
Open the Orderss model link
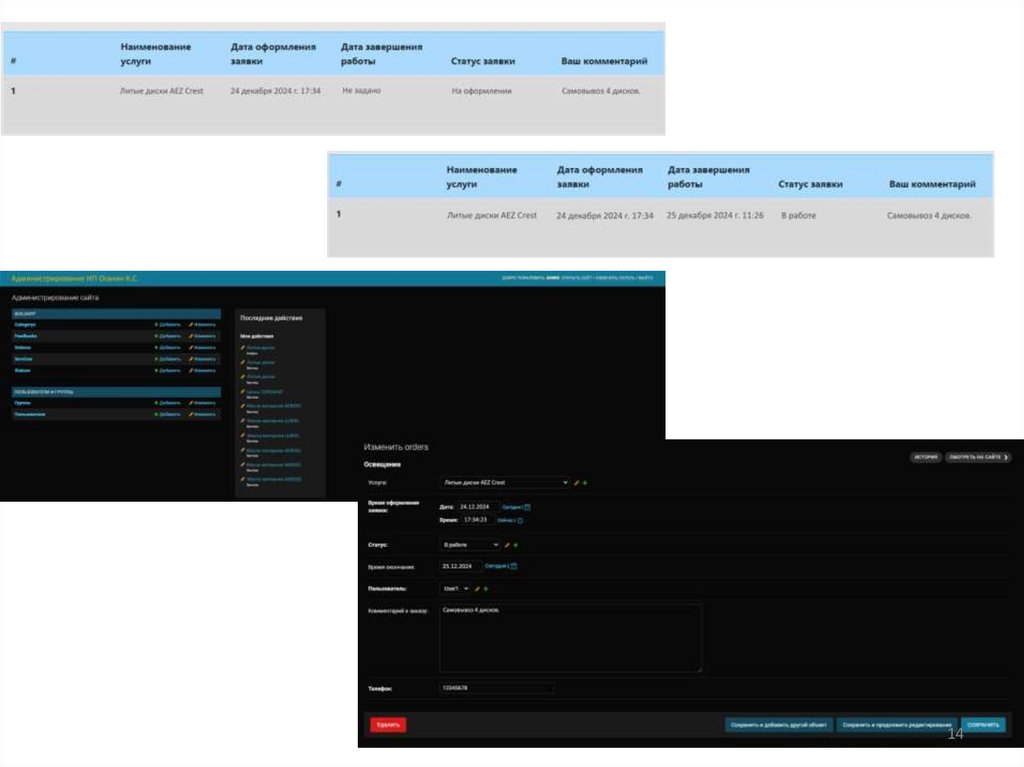click(x=23, y=348)
